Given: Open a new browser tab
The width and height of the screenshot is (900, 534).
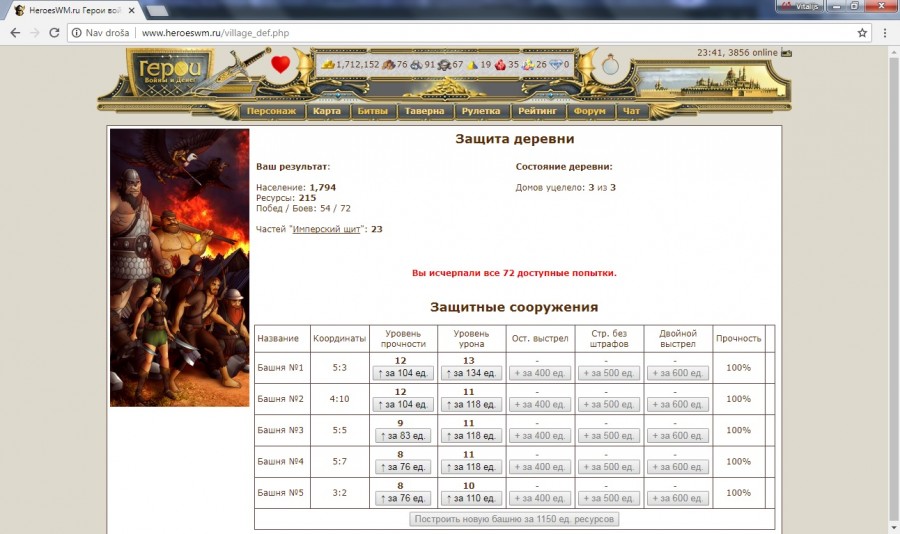Looking at the screenshot, I should click(x=157, y=10).
